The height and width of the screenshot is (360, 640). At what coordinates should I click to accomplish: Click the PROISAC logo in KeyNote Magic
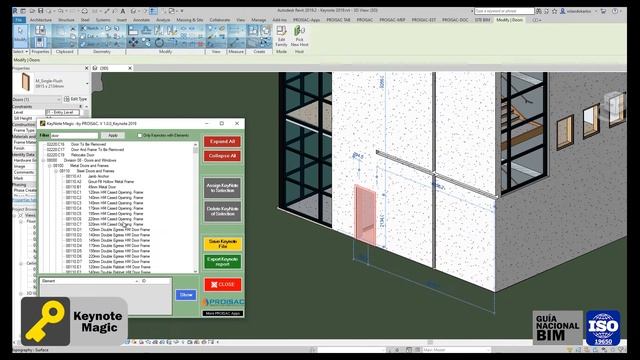[x=223, y=302]
